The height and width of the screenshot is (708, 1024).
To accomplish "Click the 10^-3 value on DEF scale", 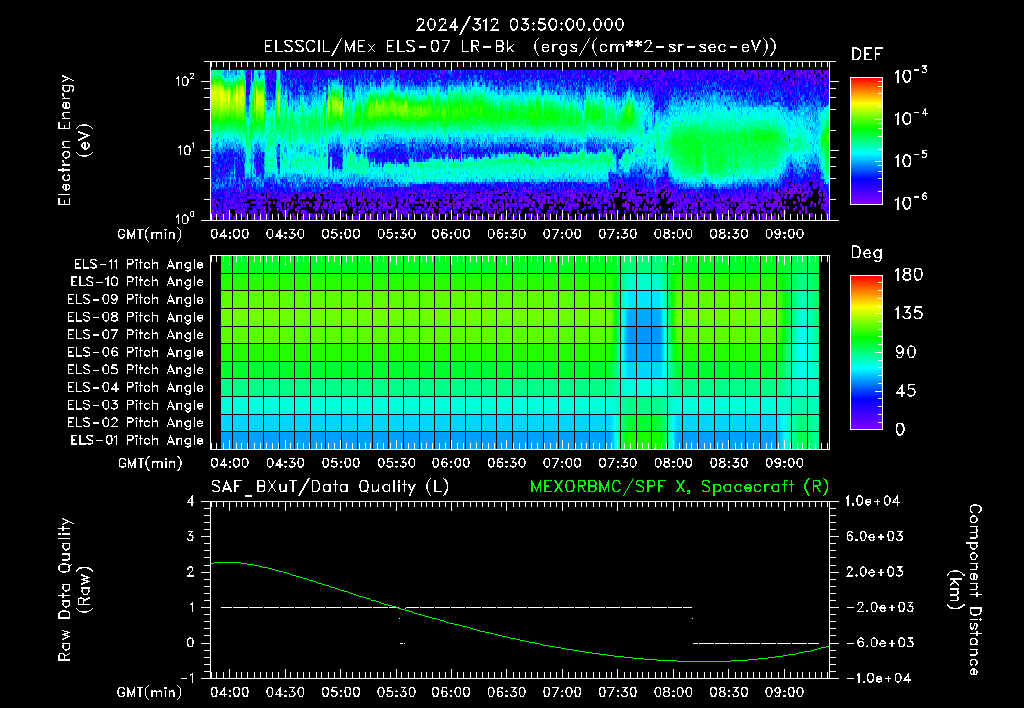I will pos(910,76).
